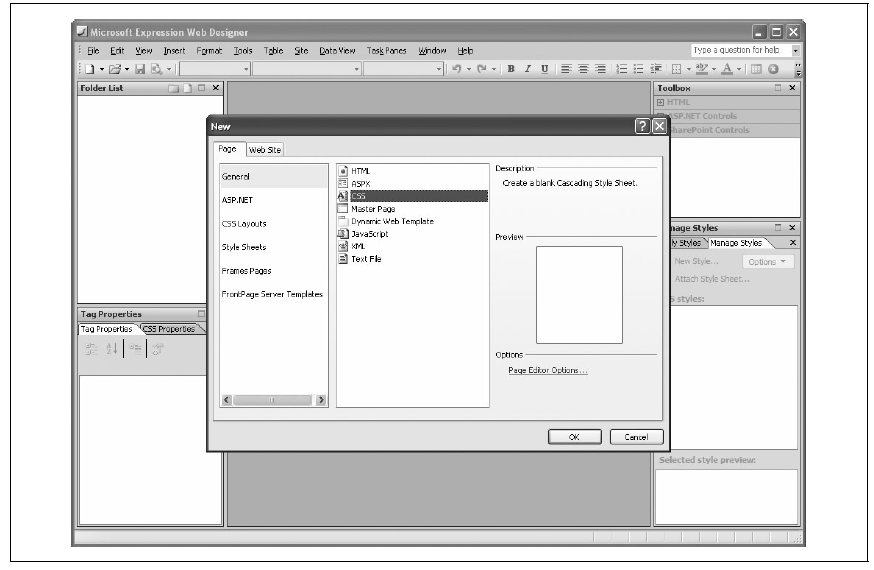Open the Format menu
This screenshot has width=874, height=570.
pyautogui.click(x=209, y=51)
